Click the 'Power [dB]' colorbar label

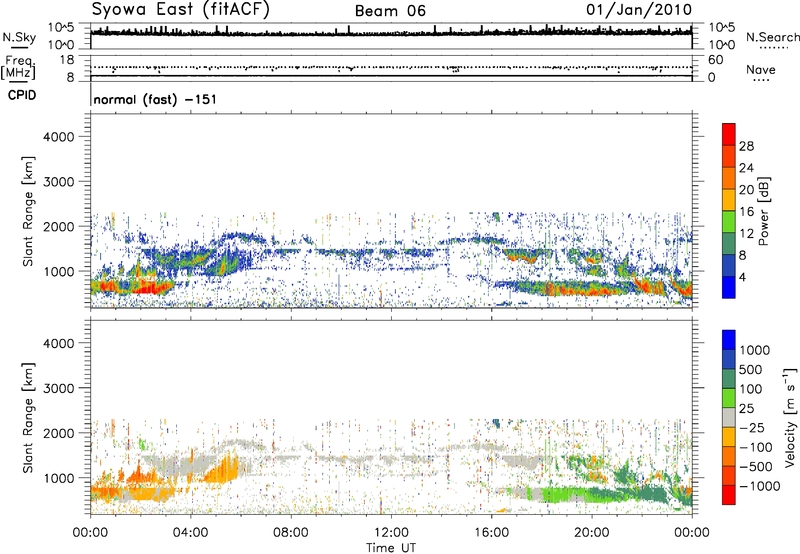click(x=764, y=211)
